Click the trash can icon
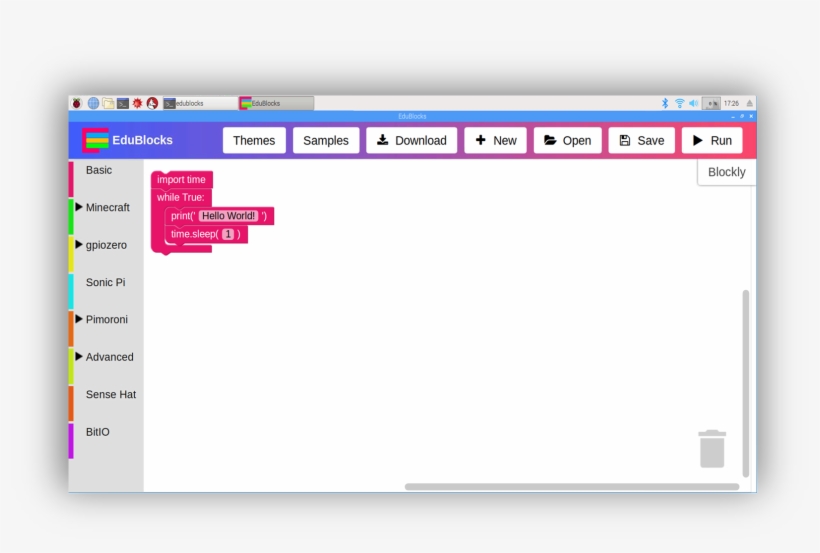 (x=712, y=449)
